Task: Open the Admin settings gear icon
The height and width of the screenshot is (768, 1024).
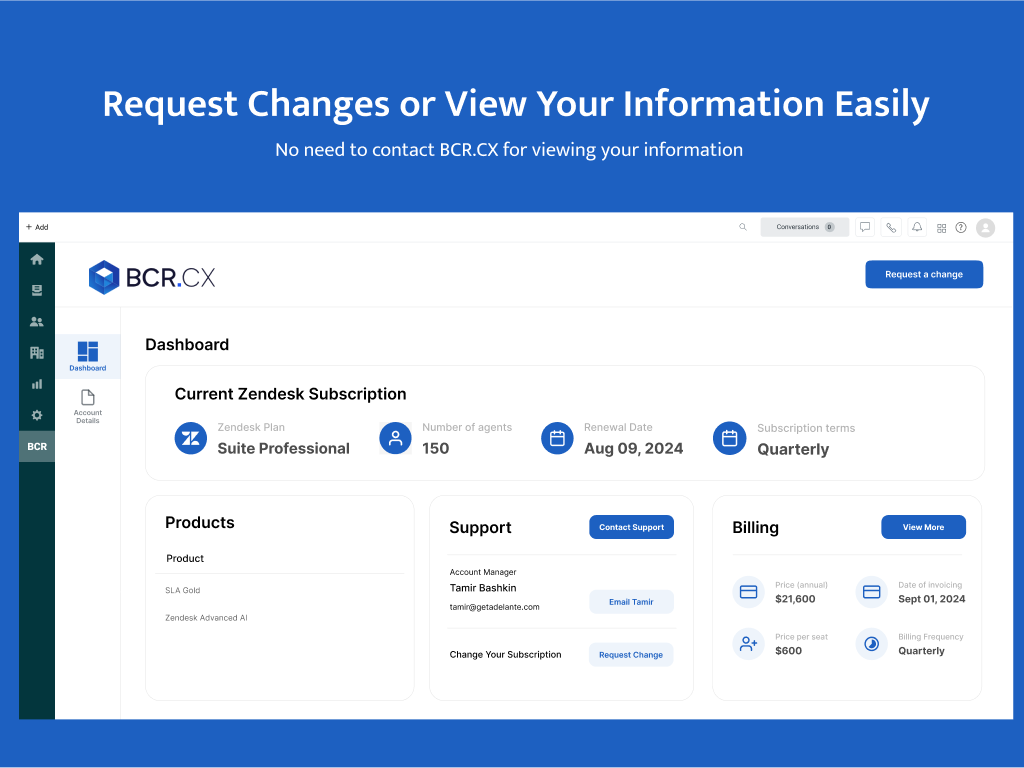Action: (37, 415)
